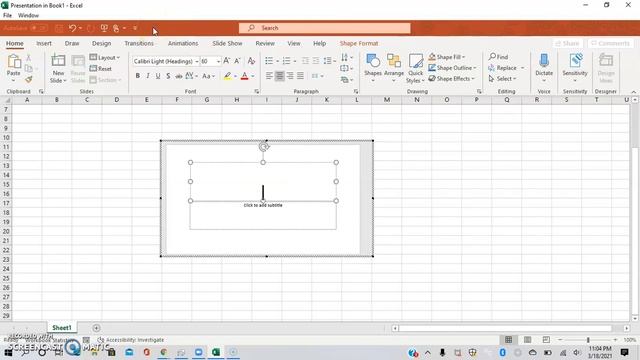This screenshot has height=360, width=640.
Task: Open the Slide Show tab
Action: click(x=227, y=43)
